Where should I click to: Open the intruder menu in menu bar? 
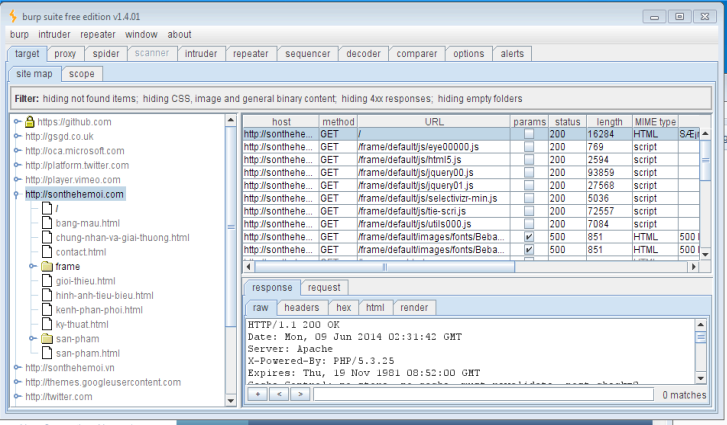pos(54,34)
